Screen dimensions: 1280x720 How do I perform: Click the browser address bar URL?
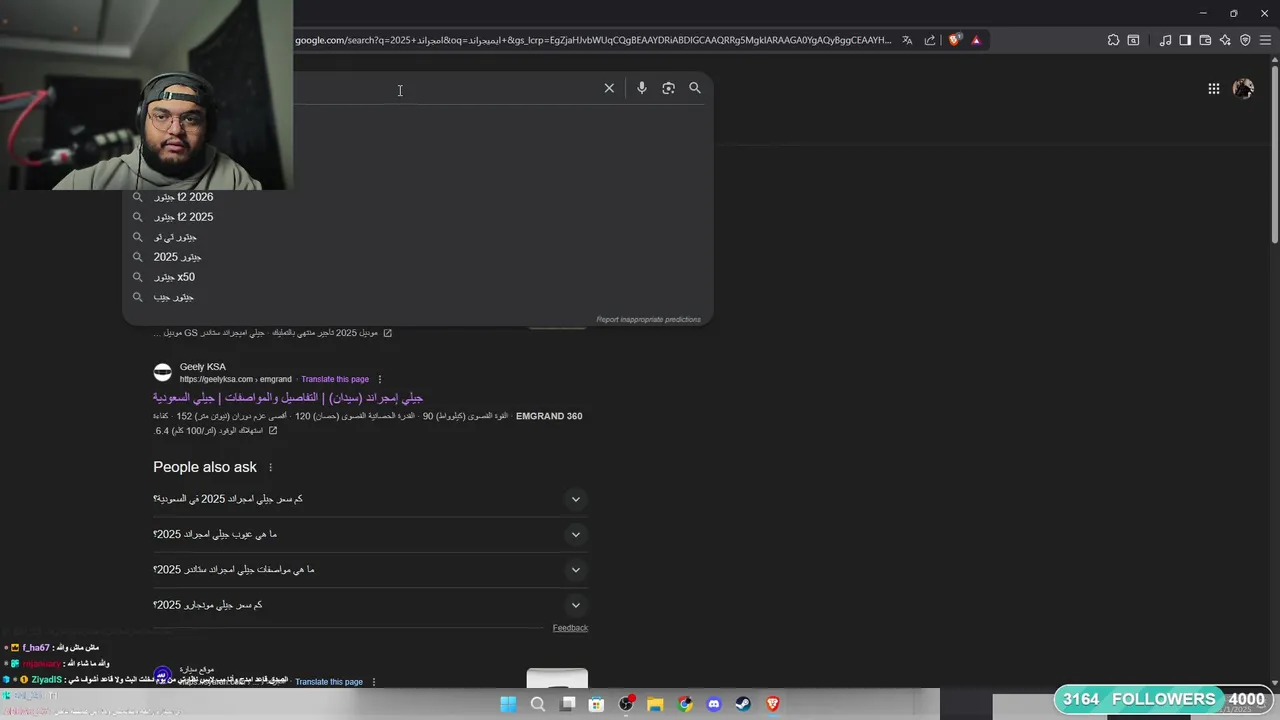(592, 40)
